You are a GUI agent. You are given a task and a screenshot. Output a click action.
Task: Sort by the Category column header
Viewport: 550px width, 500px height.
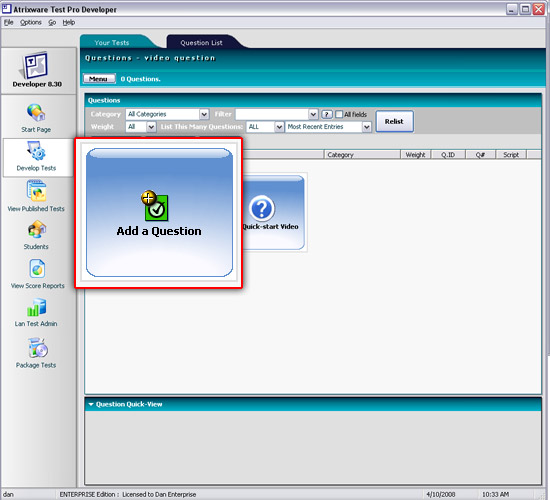(x=362, y=155)
